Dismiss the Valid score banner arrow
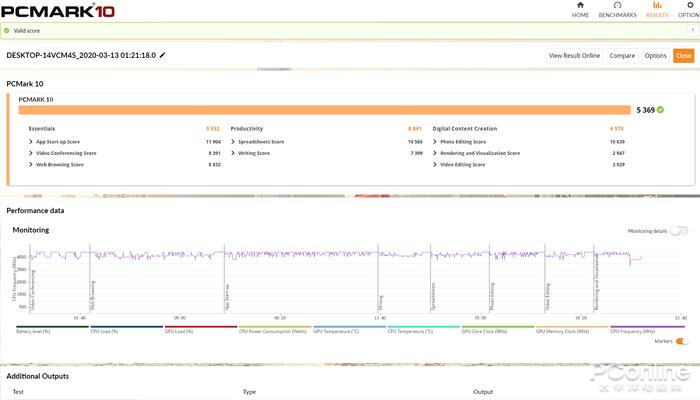This screenshot has height=400, width=700. (692, 30)
